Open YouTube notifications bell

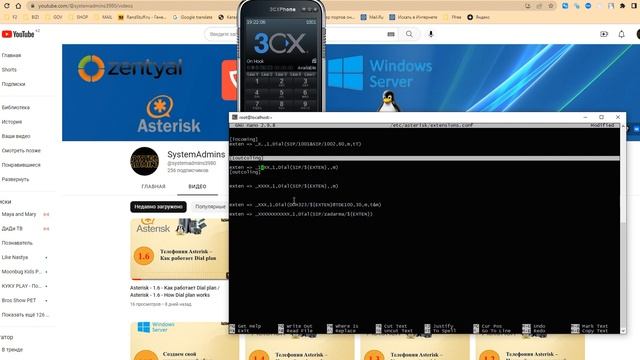coord(621,34)
